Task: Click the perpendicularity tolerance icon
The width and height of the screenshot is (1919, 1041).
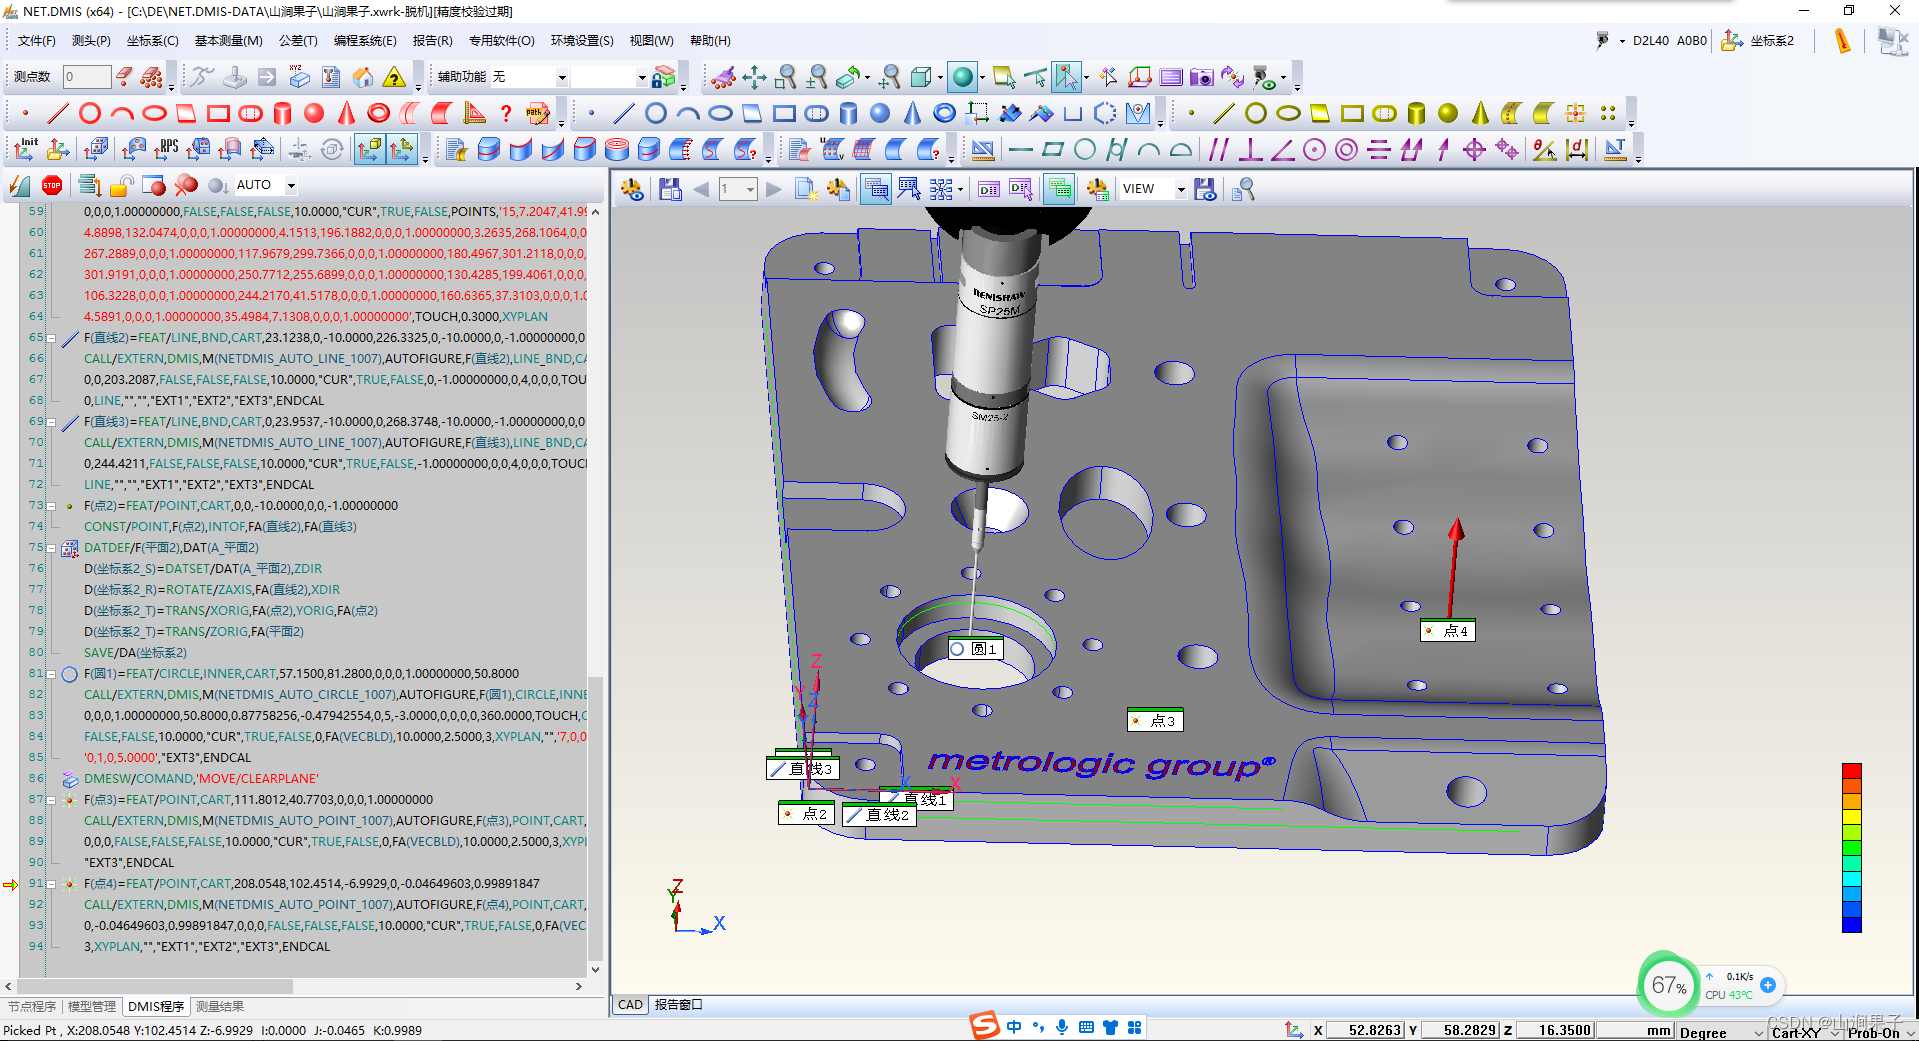Action: pos(1250,149)
